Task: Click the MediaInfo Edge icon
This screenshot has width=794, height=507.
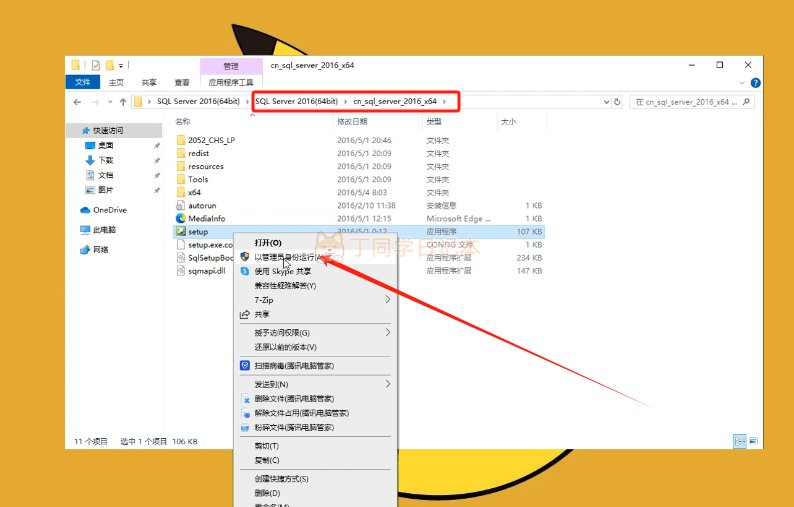Action: [x=180, y=218]
